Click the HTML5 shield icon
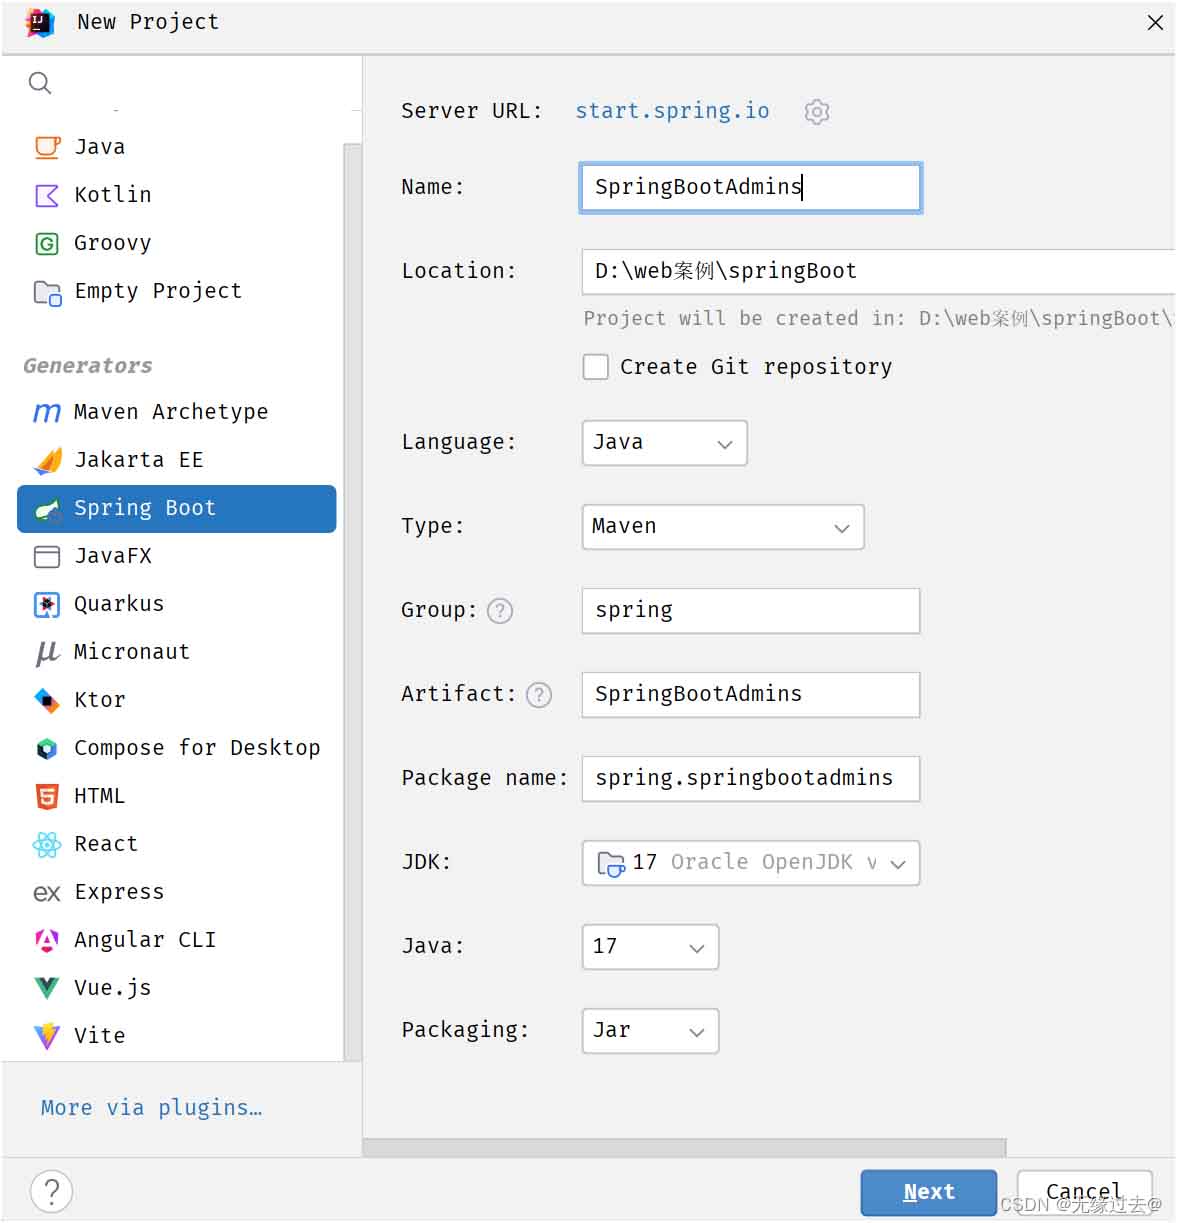This screenshot has height=1223, width=1177. tap(47, 796)
